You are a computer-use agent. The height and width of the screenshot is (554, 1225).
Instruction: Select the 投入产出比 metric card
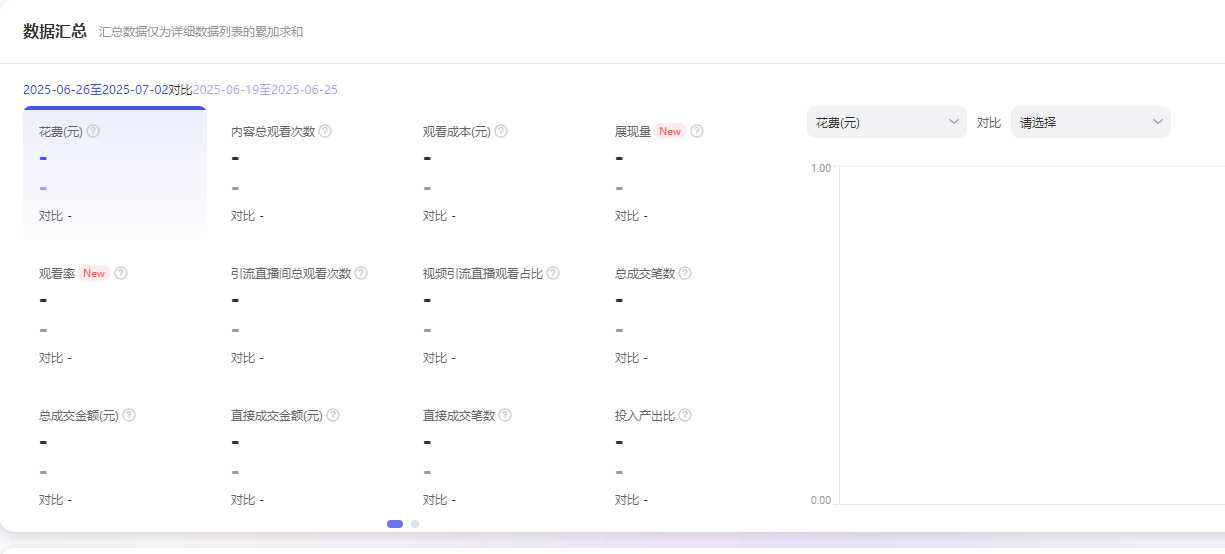(x=690, y=456)
